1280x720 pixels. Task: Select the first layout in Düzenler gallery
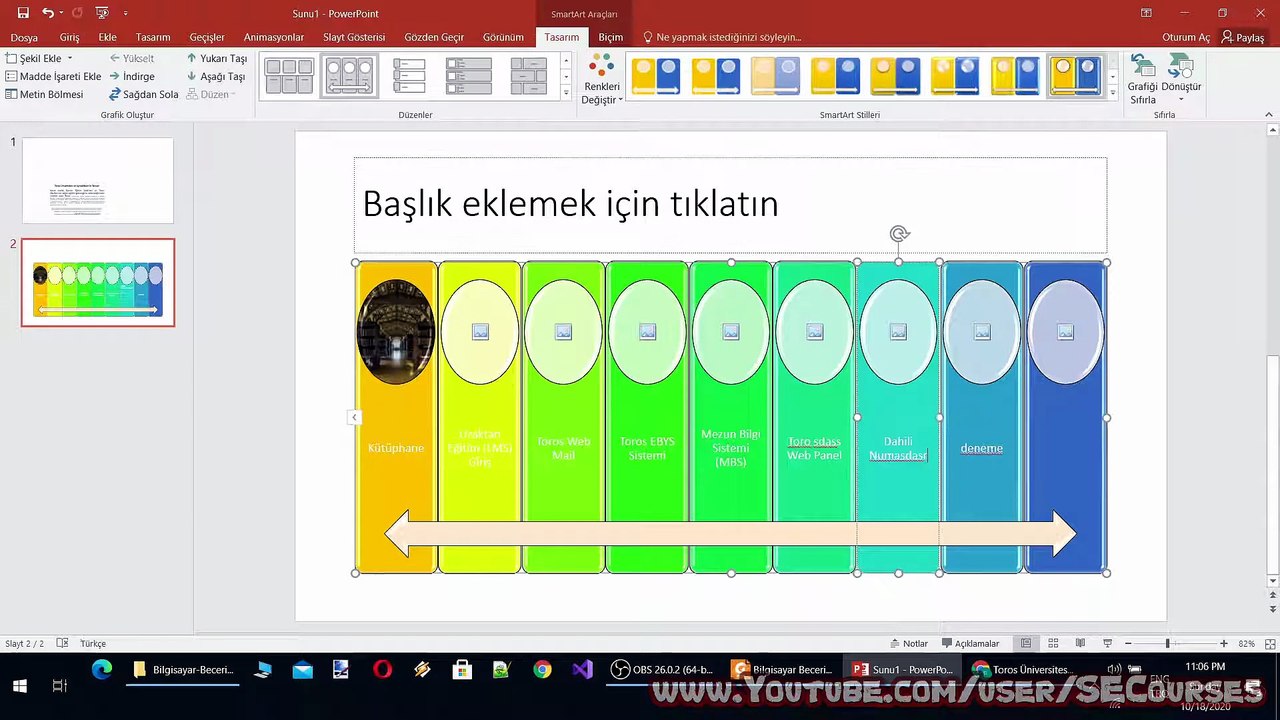click(289, 76)
